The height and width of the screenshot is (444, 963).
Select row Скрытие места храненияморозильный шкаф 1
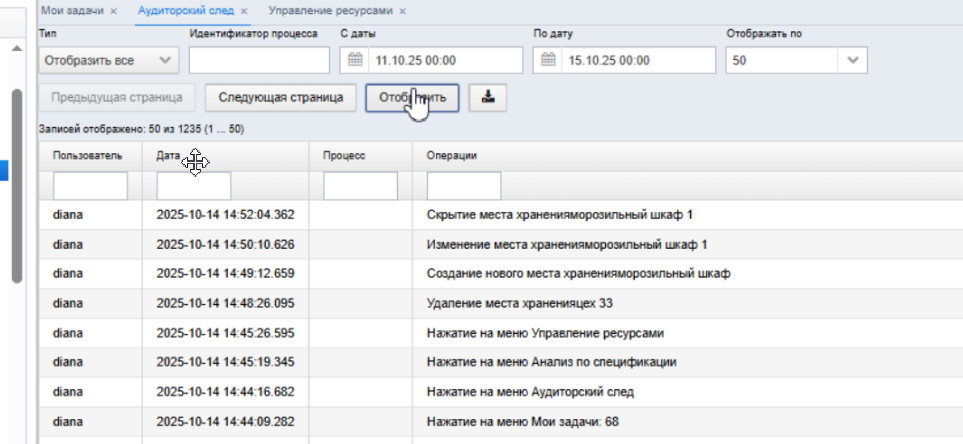tap(501, 215)
